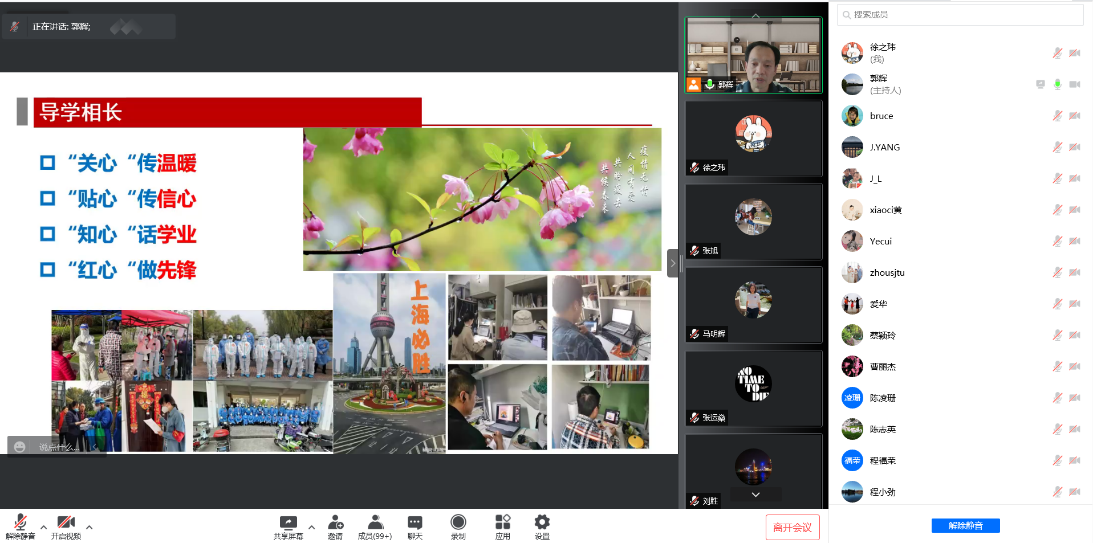Open the 聊天 chat icon

pyautogui.click(x=415, y=524)
